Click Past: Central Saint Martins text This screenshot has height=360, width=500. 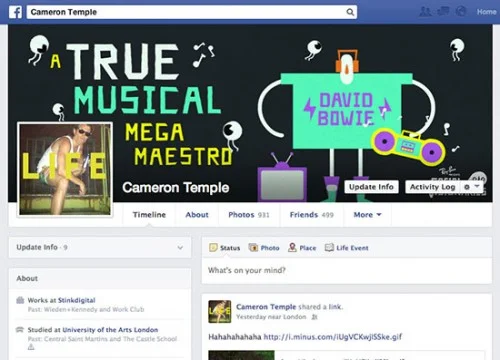(102, 339)
